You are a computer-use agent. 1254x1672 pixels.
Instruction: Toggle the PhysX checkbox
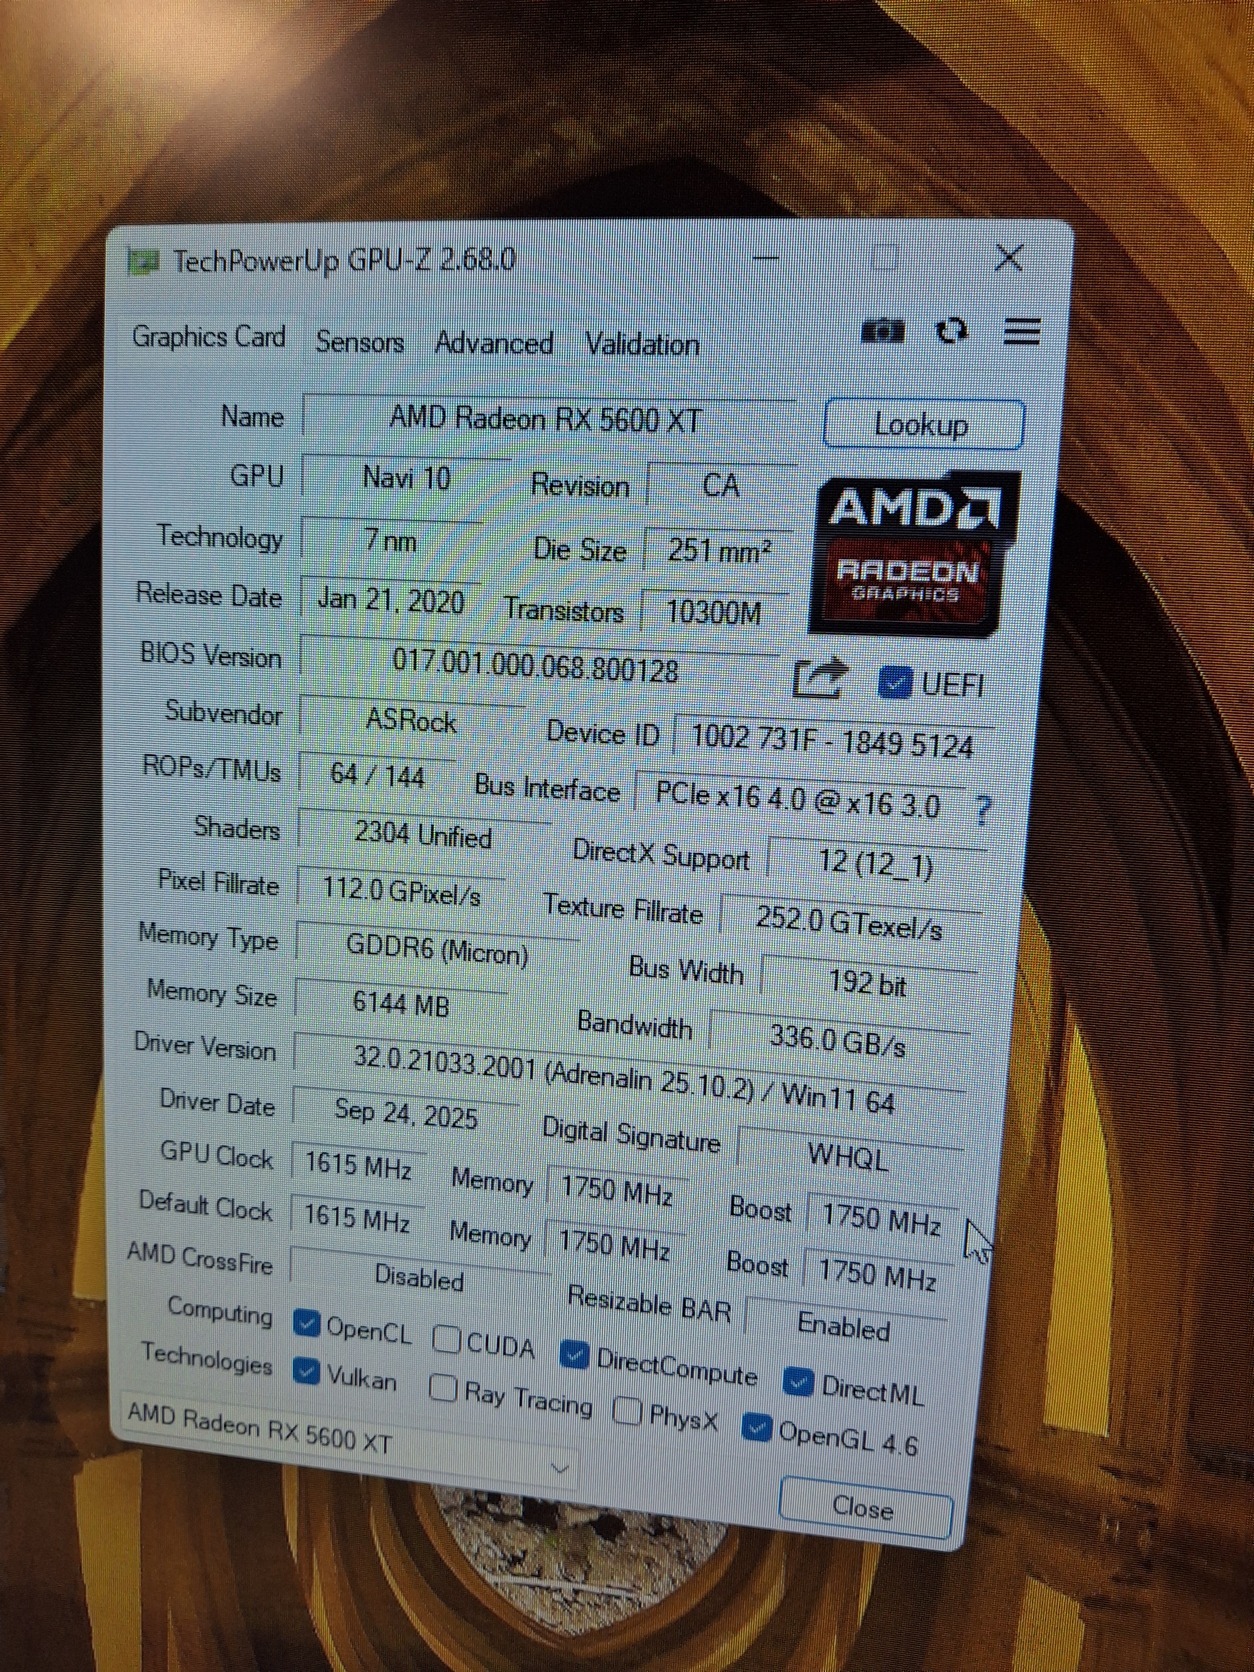627,1410
